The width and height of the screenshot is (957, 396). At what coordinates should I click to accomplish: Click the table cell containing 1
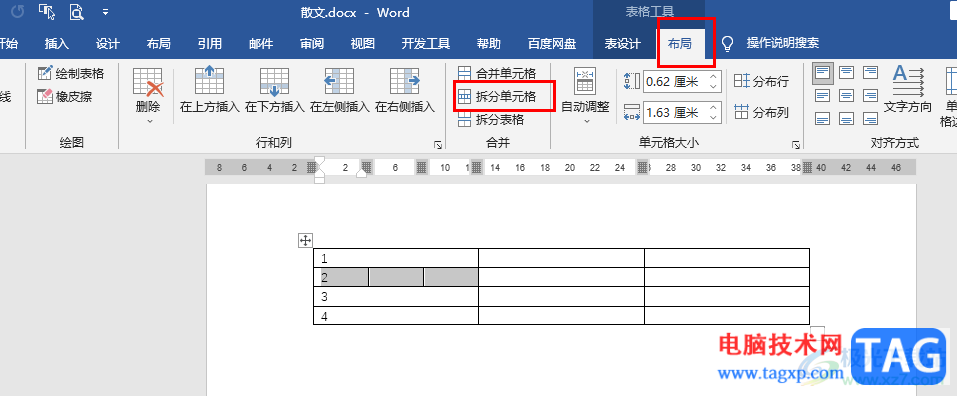point(396,258)
